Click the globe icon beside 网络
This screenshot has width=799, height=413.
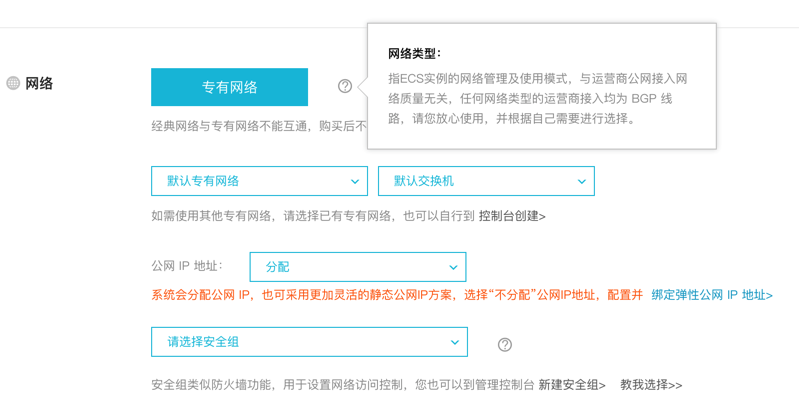[x=13, y=83]
